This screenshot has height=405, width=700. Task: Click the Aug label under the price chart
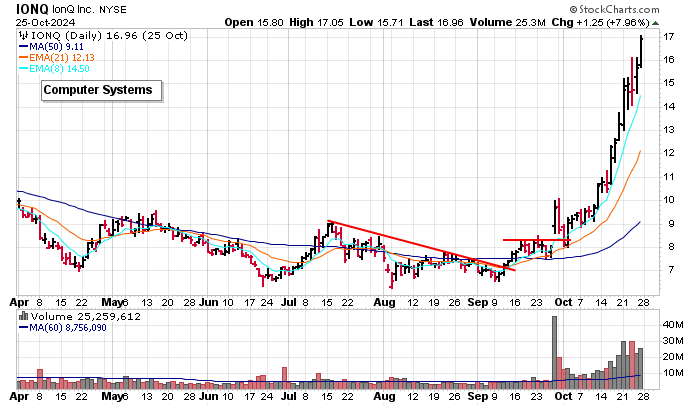pos(384,302)
